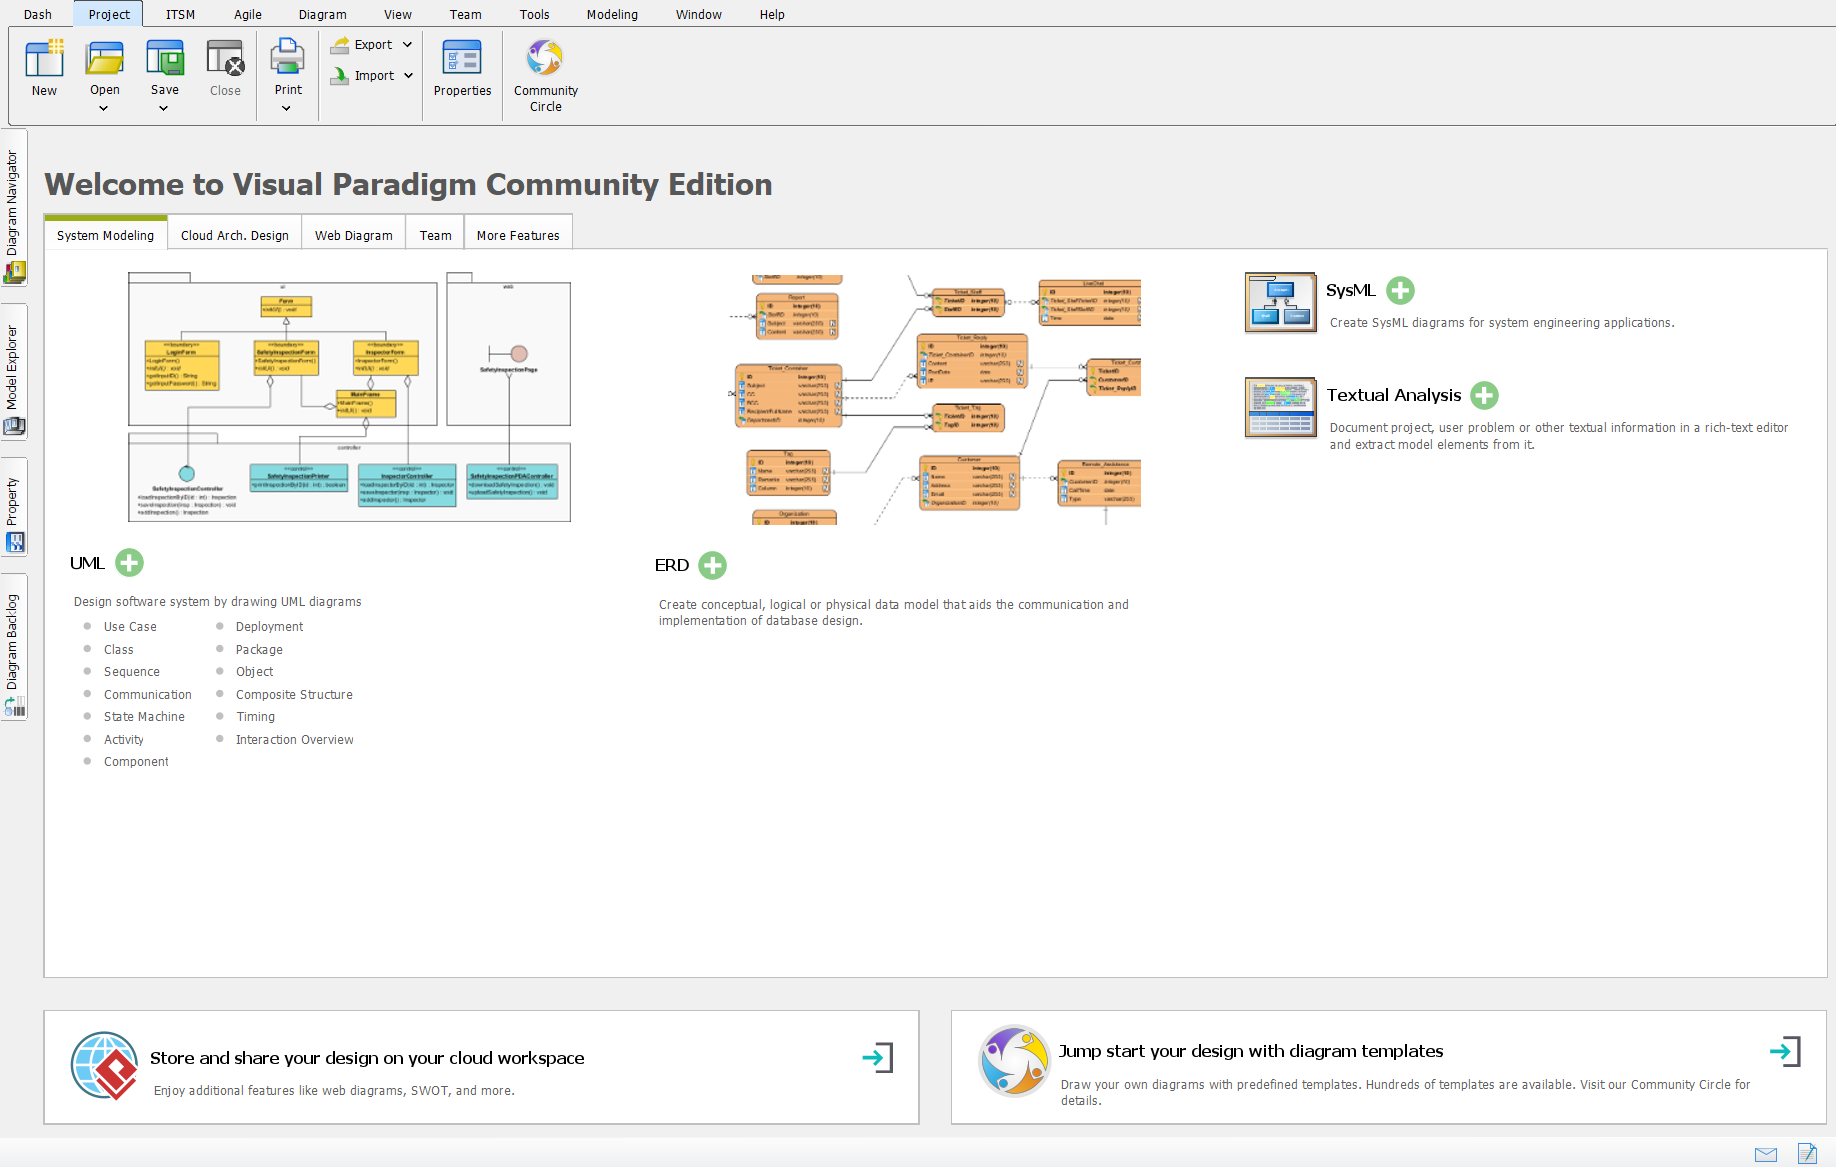Screen dimensions: 1836x1167
Task: Open the Window menu tab
Action: pyautogui.click(x=699, y=14)
